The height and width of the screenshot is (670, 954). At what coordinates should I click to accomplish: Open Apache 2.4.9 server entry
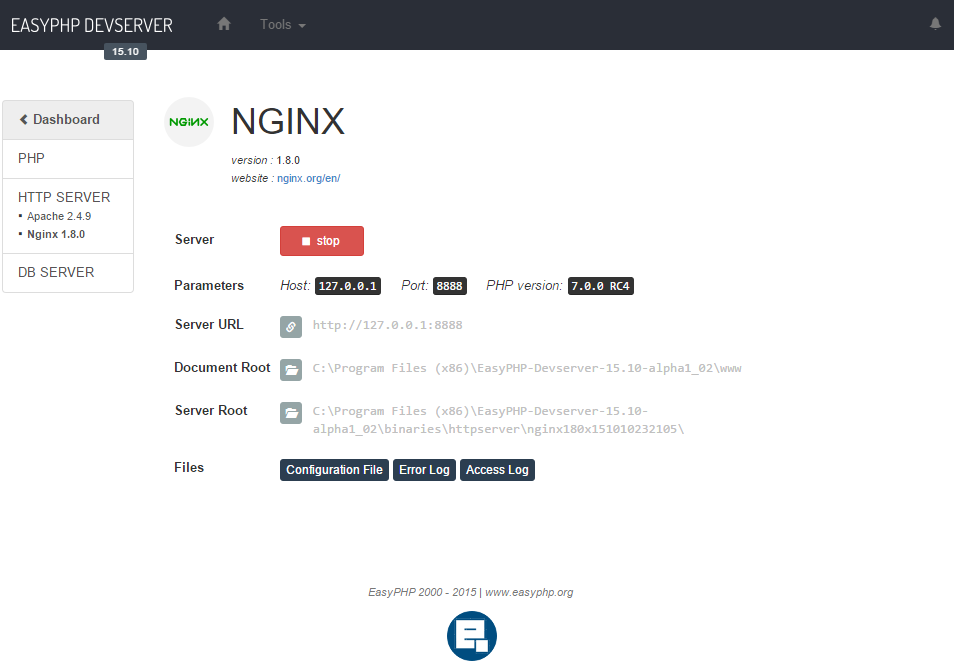point(59,216)
